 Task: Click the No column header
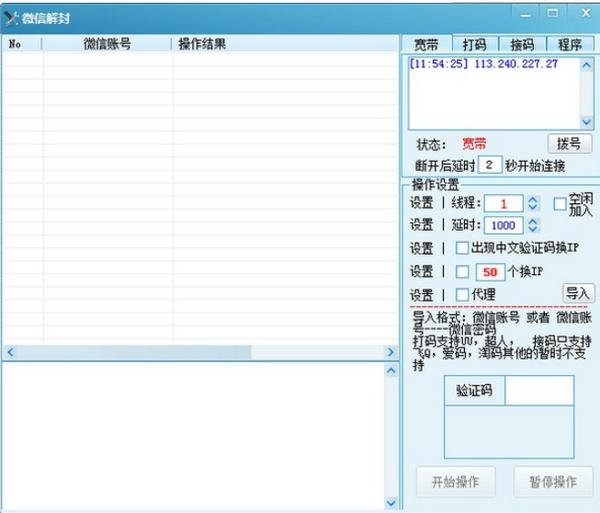(22, 44)
